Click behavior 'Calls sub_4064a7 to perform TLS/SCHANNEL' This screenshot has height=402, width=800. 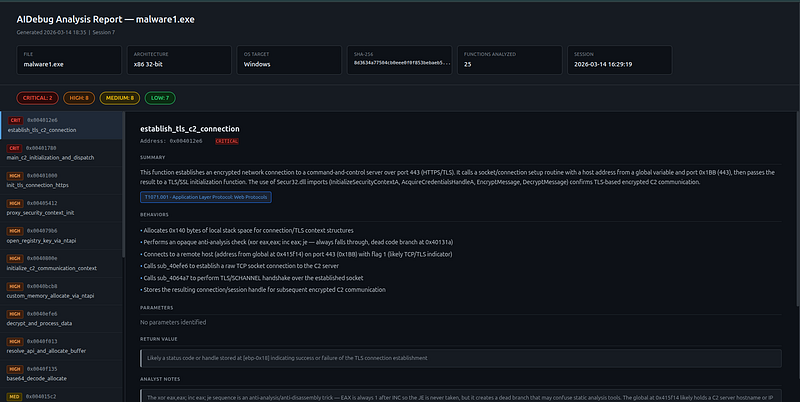(252, 278)
